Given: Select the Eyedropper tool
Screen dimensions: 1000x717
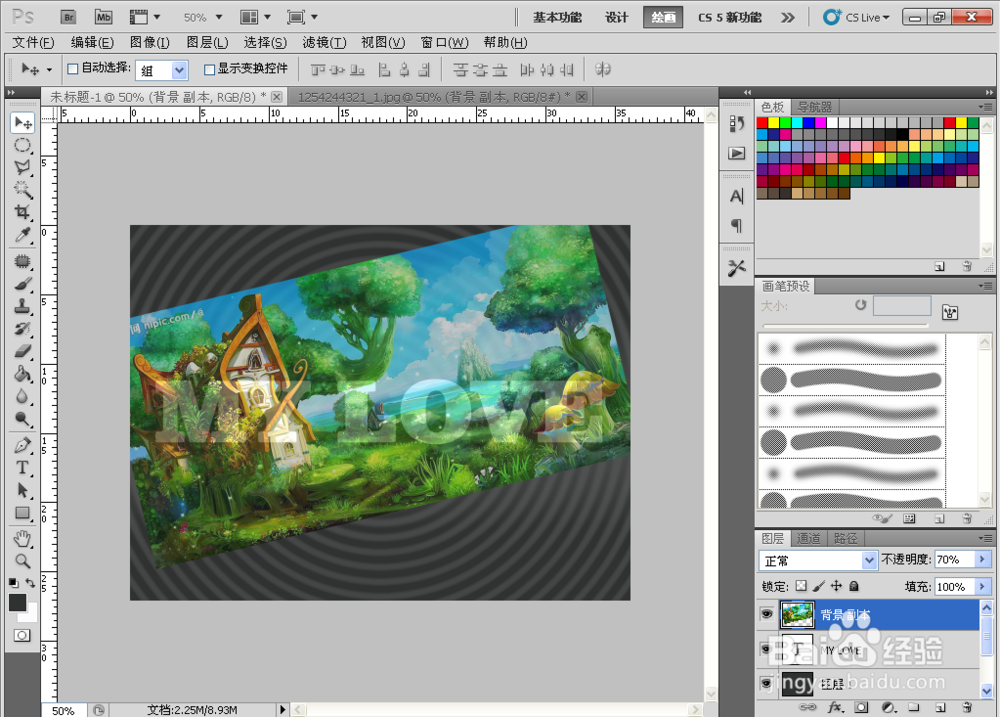Looking at the screenshot, I should [22, 233].
